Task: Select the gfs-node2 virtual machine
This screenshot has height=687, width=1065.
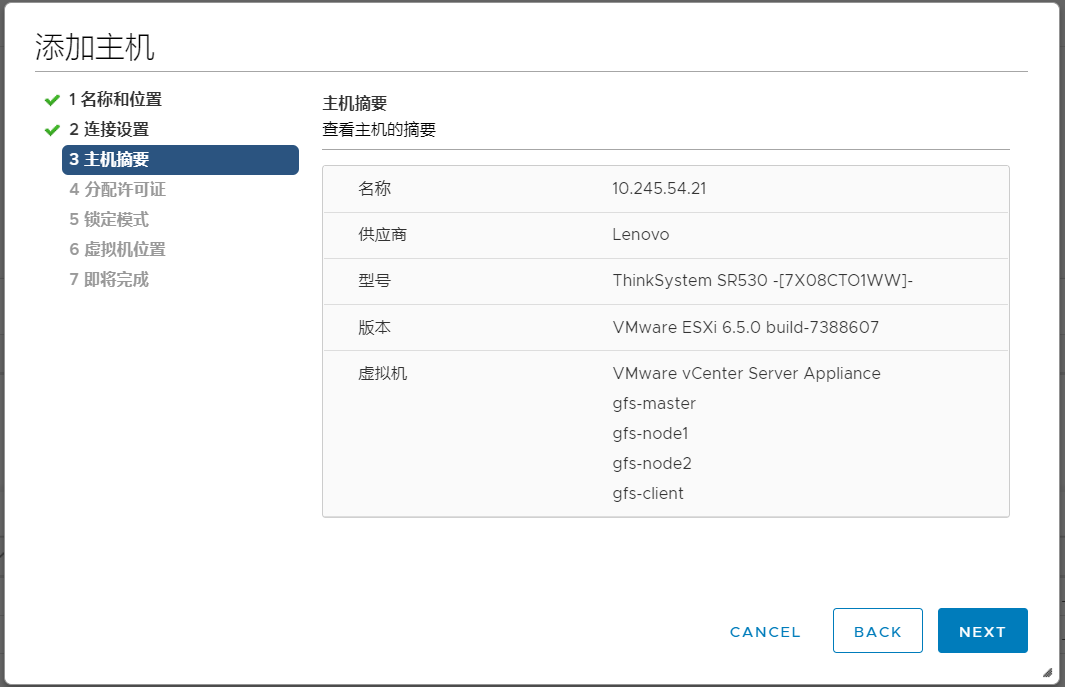Action: pos(651,463)
